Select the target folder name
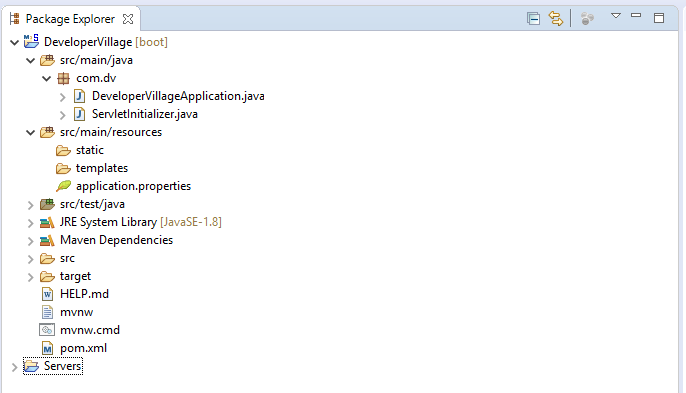The image size is (686, 393). coord(76,276)
